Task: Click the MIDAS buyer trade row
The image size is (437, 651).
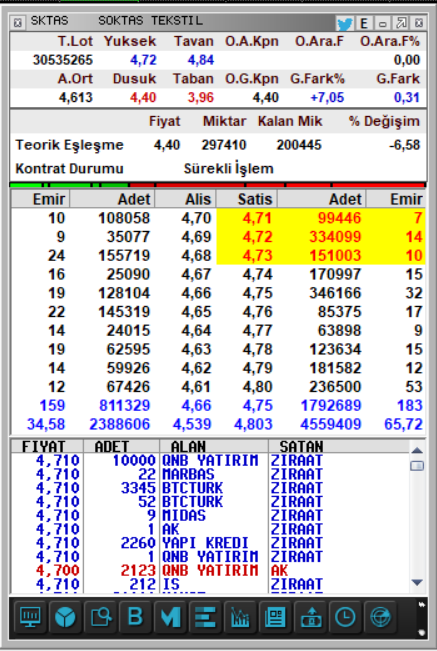Action: pyautogui.click(x=210, y=515)
